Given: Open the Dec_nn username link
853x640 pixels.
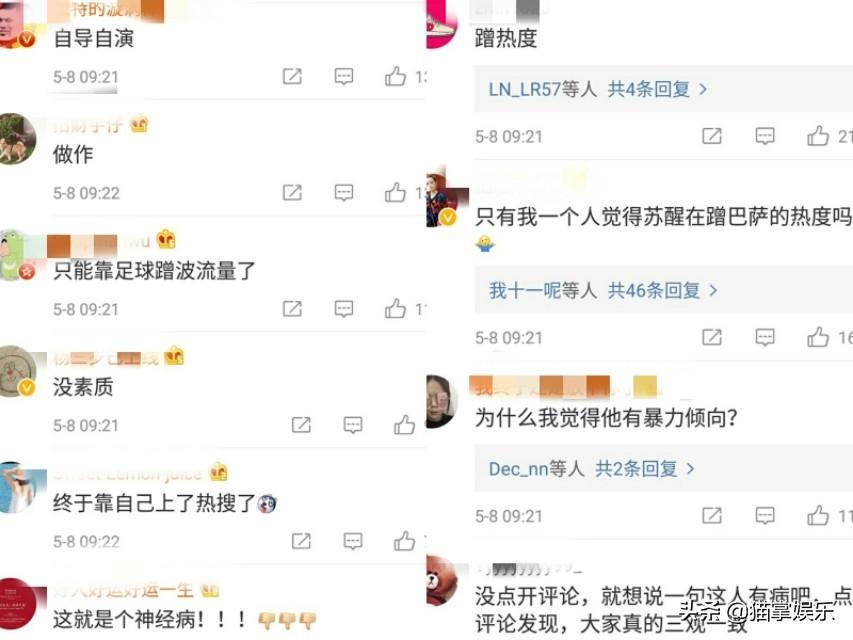Looking at the screenshot, I should click(518, 469).
